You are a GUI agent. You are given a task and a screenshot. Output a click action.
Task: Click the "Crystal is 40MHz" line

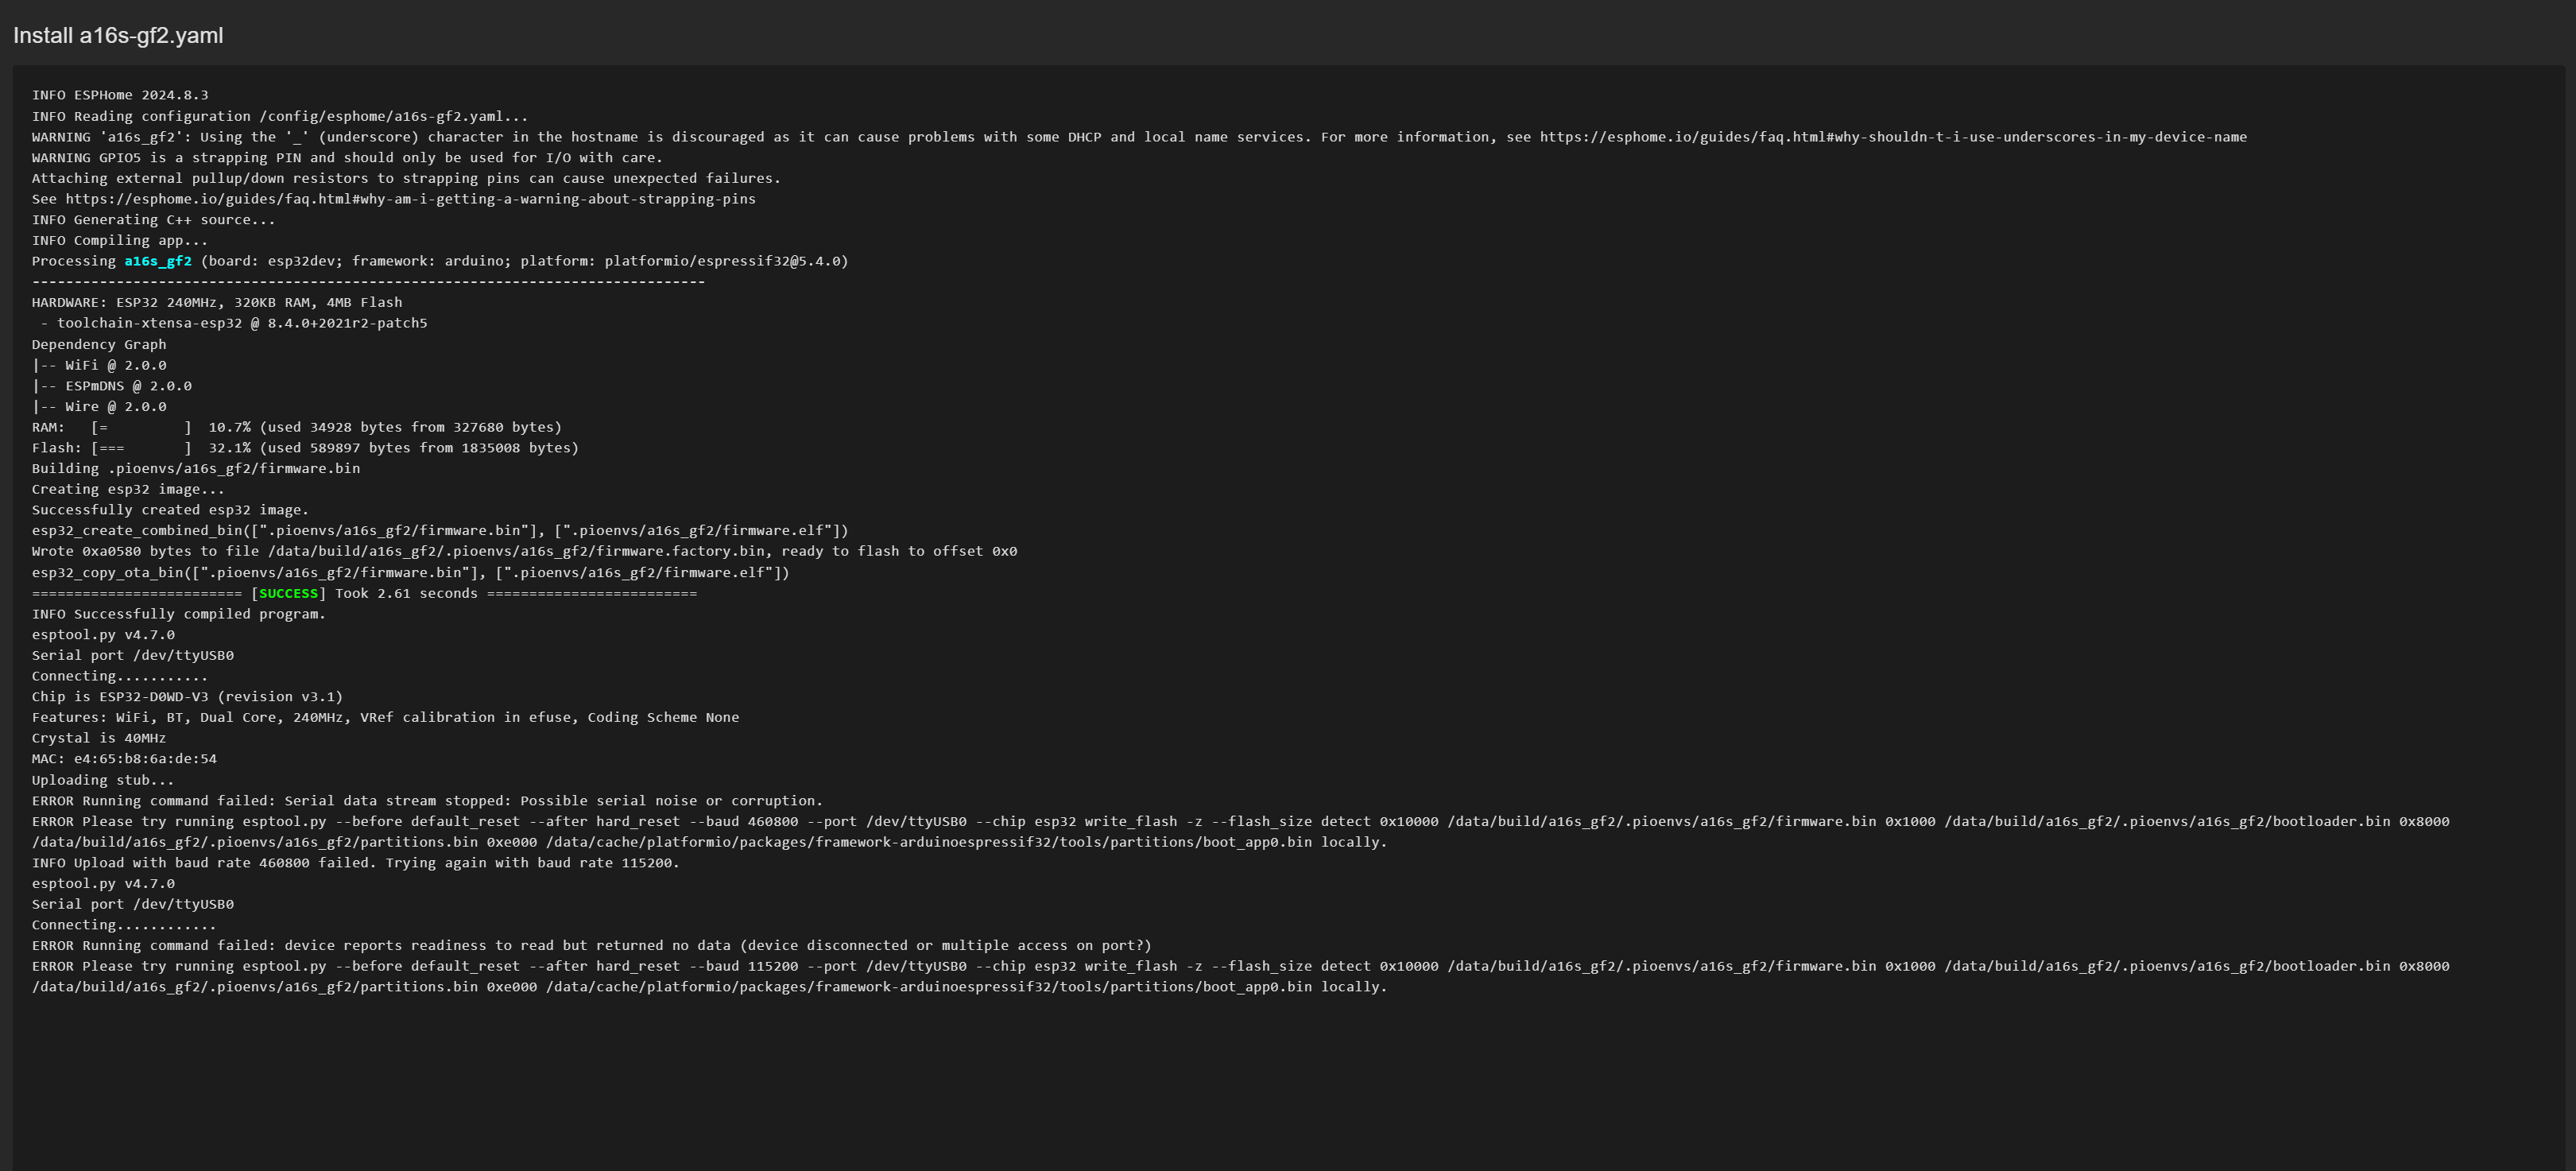pos(99,738)
